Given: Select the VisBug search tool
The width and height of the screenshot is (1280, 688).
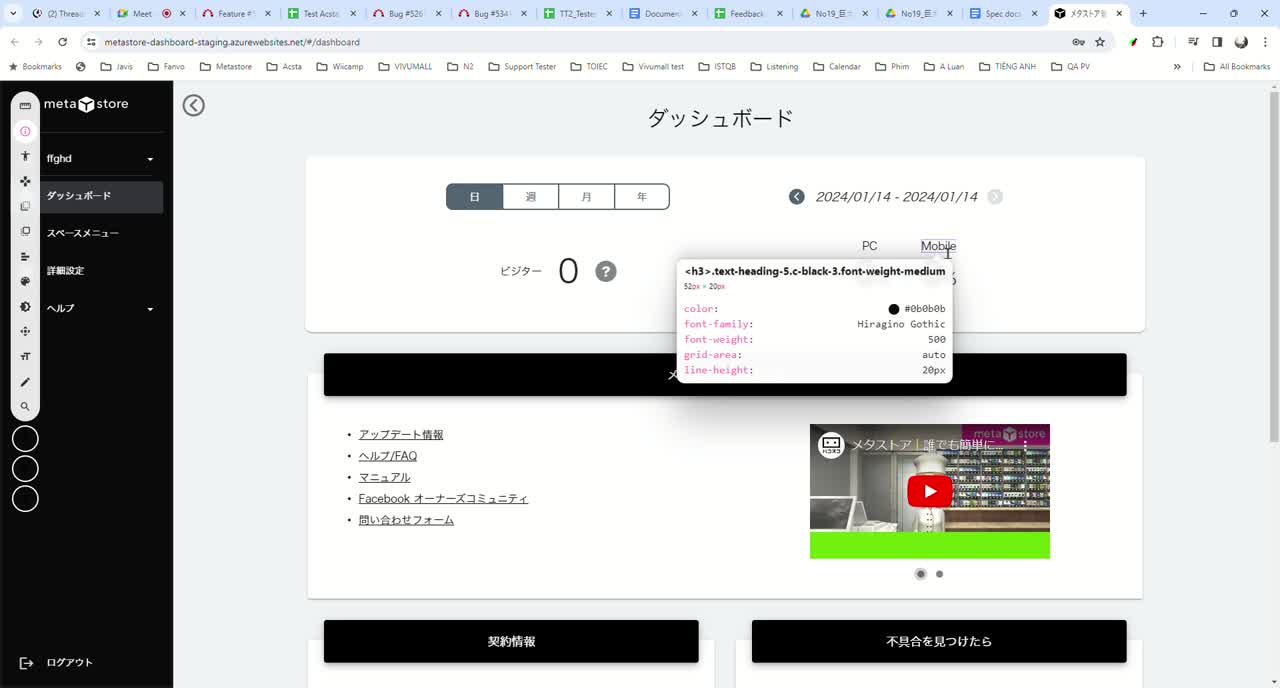Looking at the screenshot, I should coord(25,406).
